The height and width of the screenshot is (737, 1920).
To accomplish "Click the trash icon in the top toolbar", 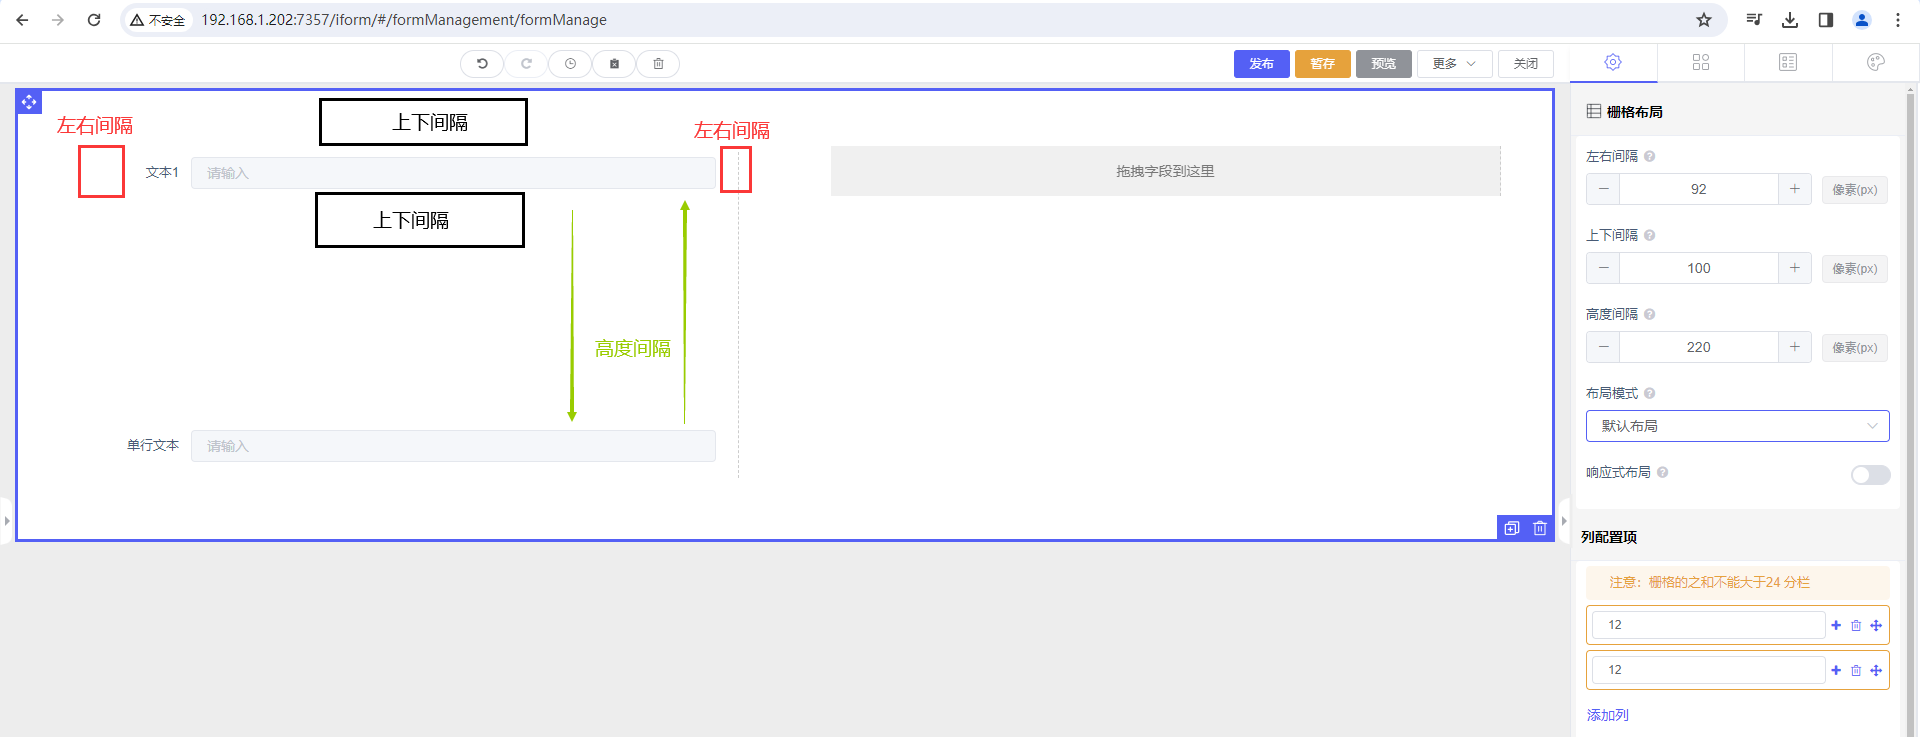I will tap(658, 64).
